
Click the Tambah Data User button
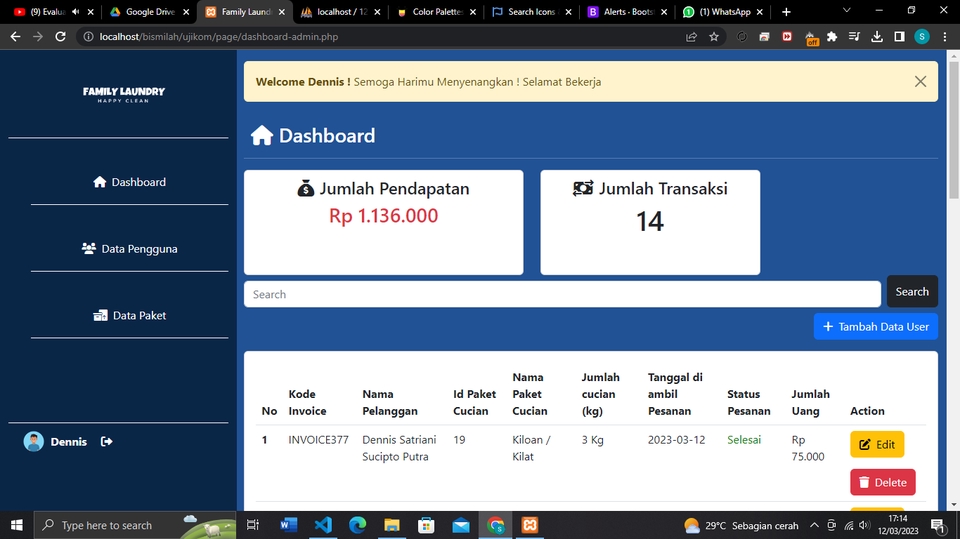876,326
